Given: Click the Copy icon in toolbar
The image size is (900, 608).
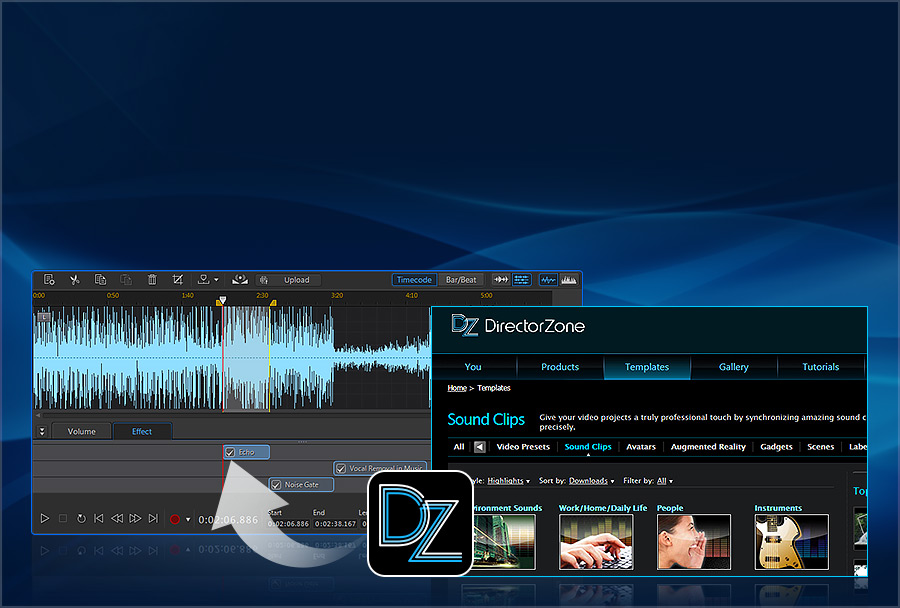Looking at the screenshot, I should click(100, 280).
